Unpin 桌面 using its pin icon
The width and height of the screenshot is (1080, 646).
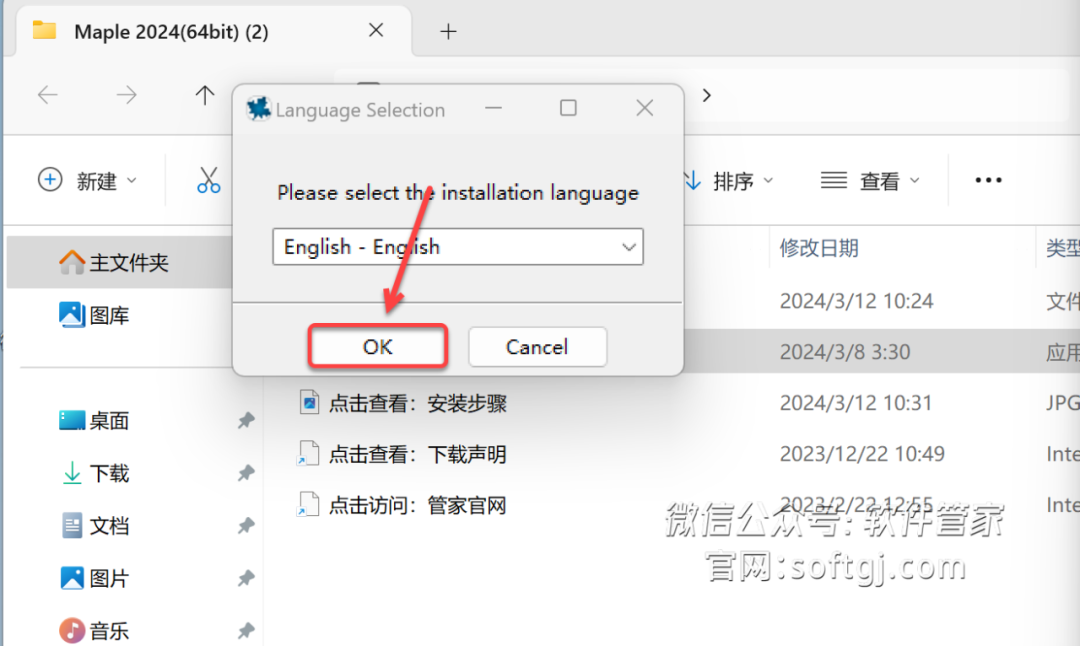pyautogui.click(x=246, y=420)
